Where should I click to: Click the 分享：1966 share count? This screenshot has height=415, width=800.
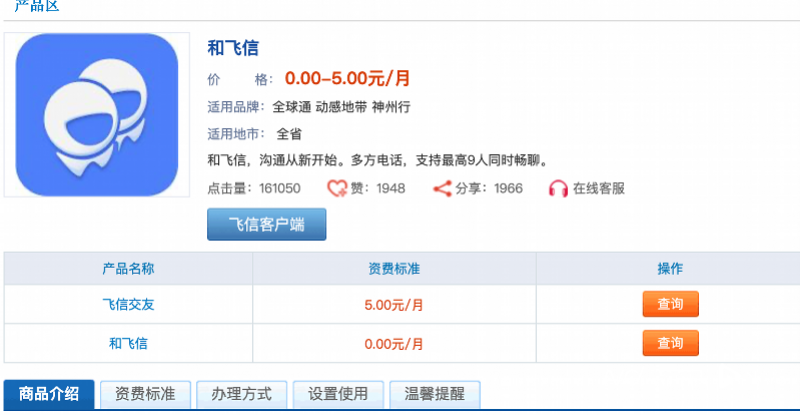[x=489, y=188]
